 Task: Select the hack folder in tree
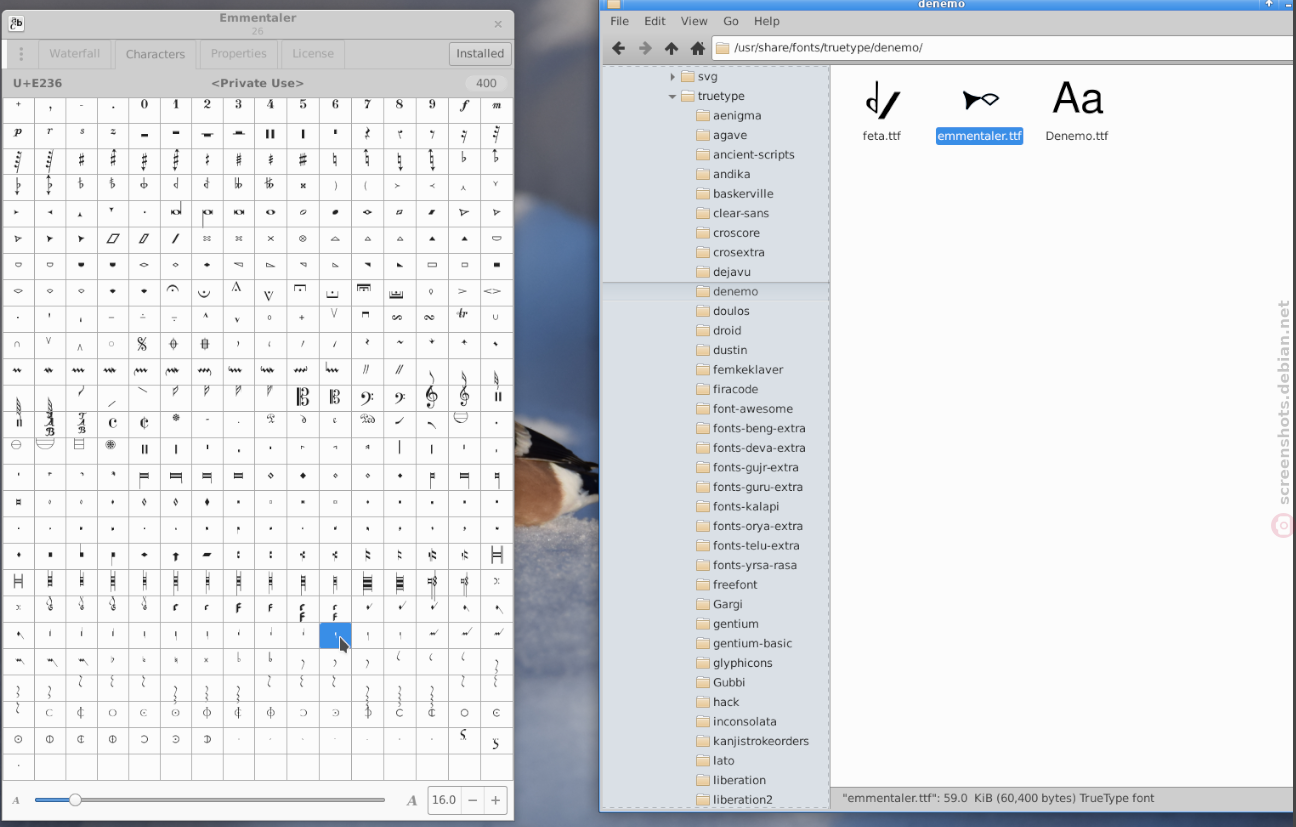point(726,702)
